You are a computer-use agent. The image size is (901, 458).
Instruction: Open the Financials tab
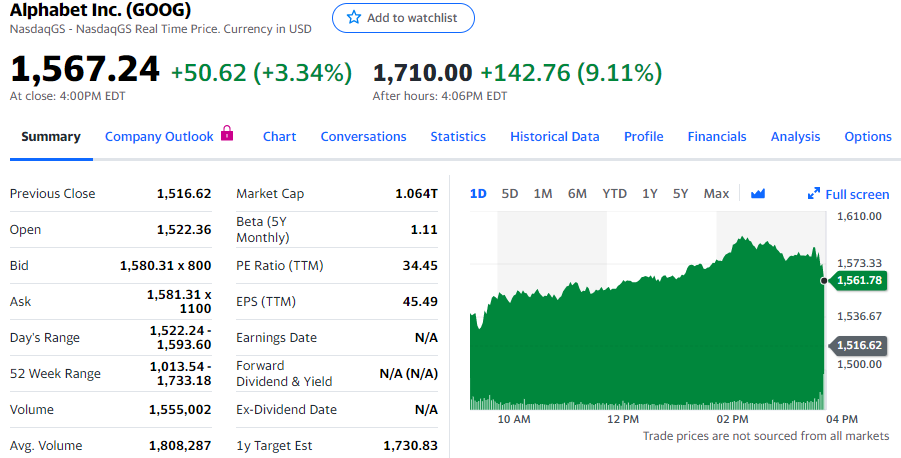(x=717, y=137)
